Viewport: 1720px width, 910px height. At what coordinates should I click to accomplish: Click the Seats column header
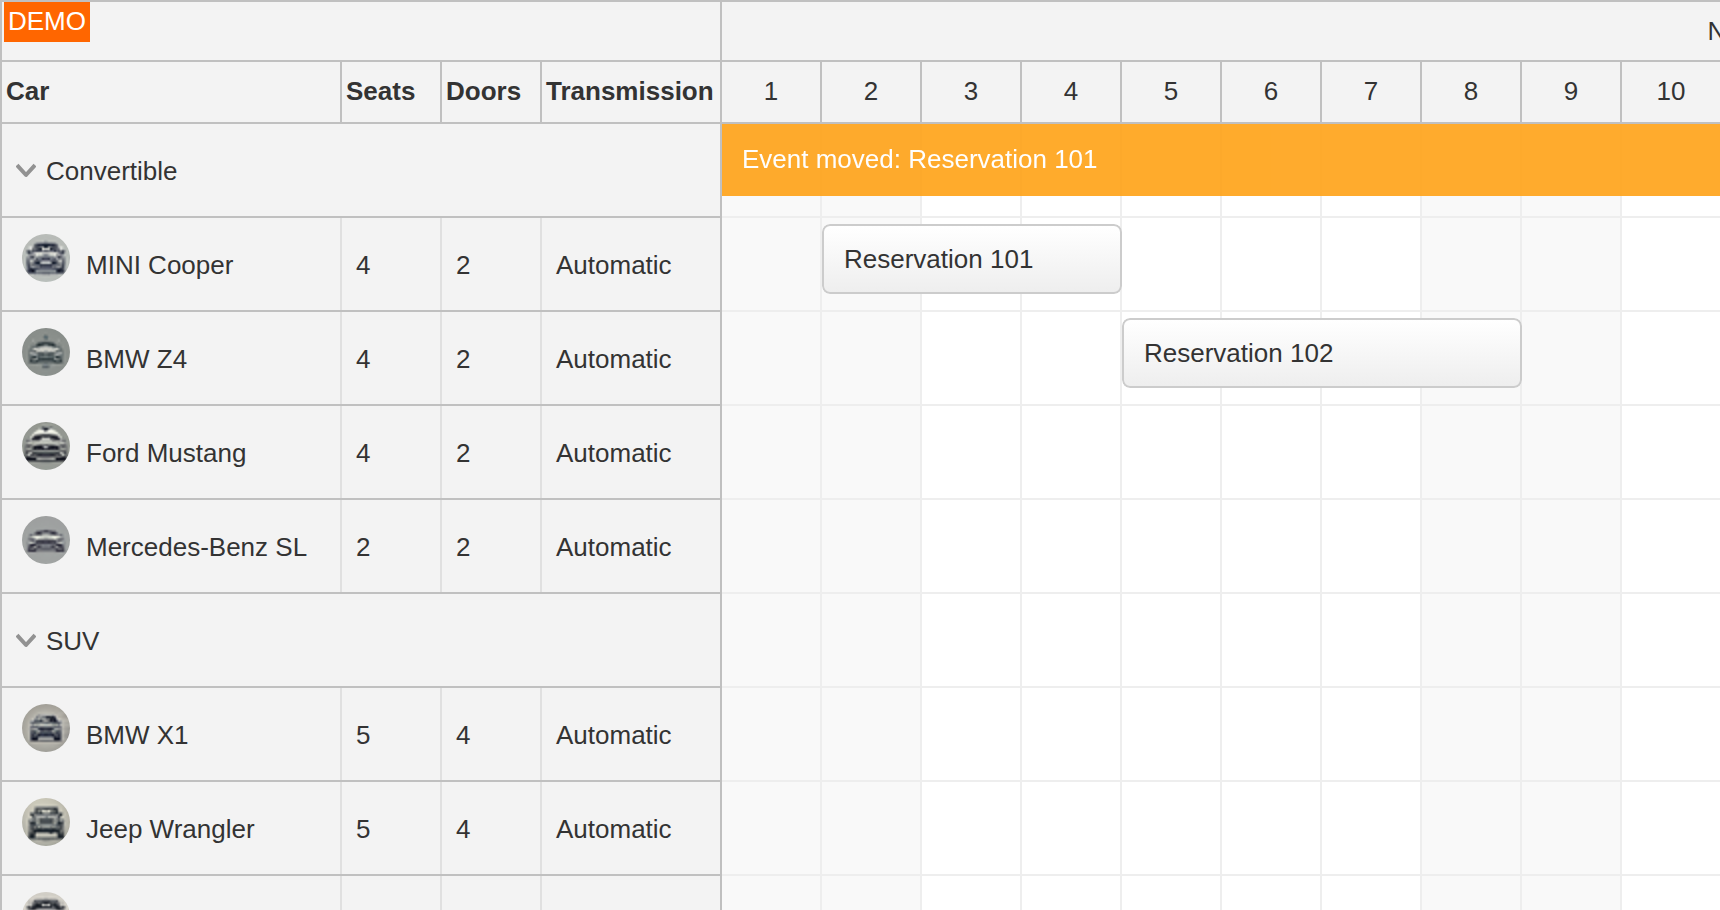coord(391,92)
